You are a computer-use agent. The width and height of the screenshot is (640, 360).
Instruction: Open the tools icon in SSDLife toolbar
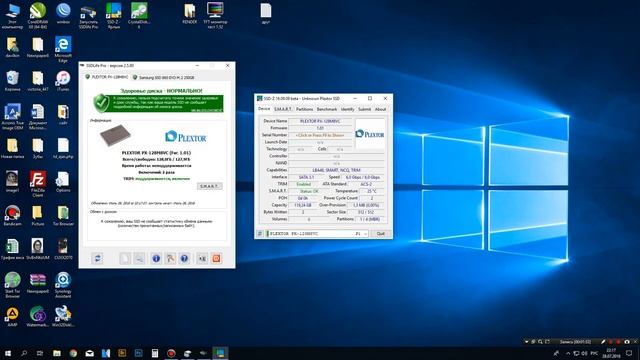pos(170,258)
